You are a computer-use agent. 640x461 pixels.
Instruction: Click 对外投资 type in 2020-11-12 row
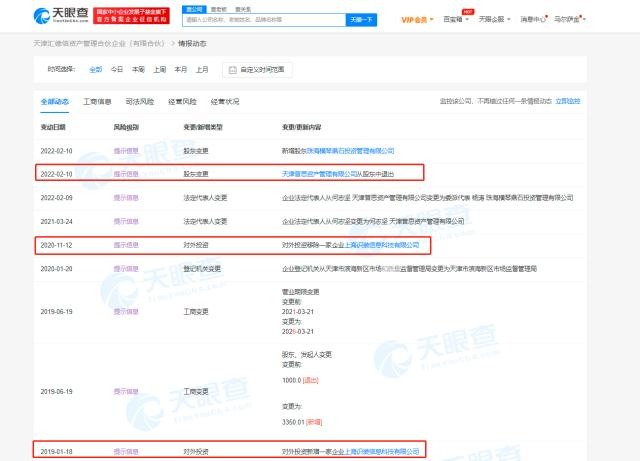point(196,245)
